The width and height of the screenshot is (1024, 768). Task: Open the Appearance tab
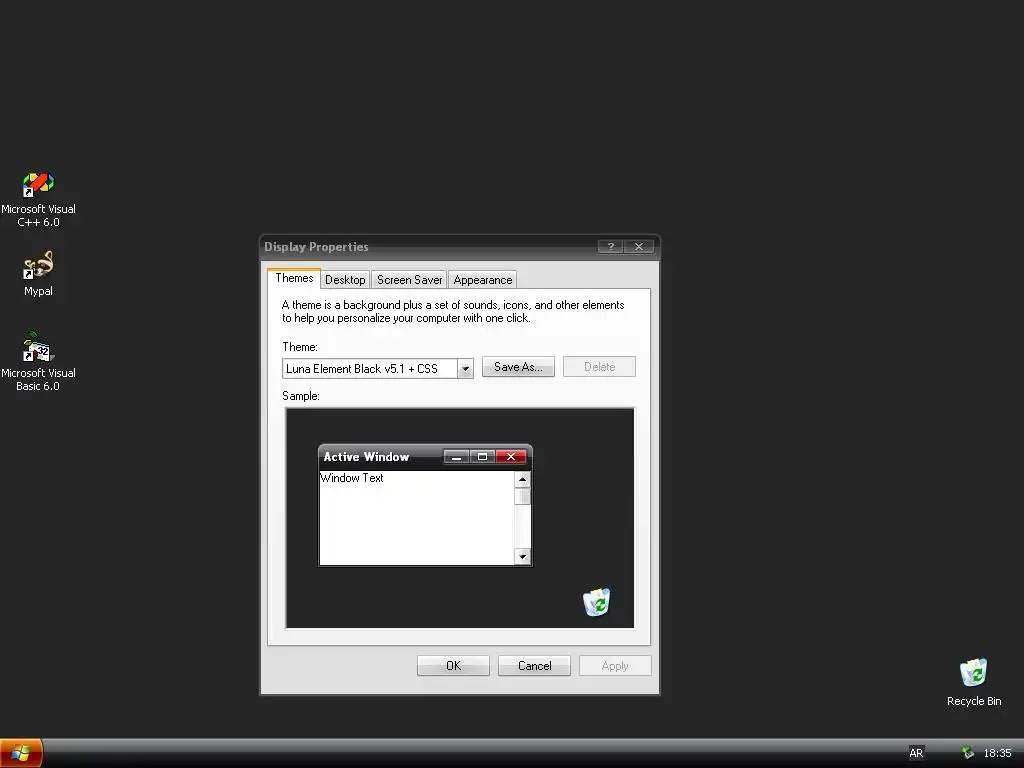tap(483, 280)
